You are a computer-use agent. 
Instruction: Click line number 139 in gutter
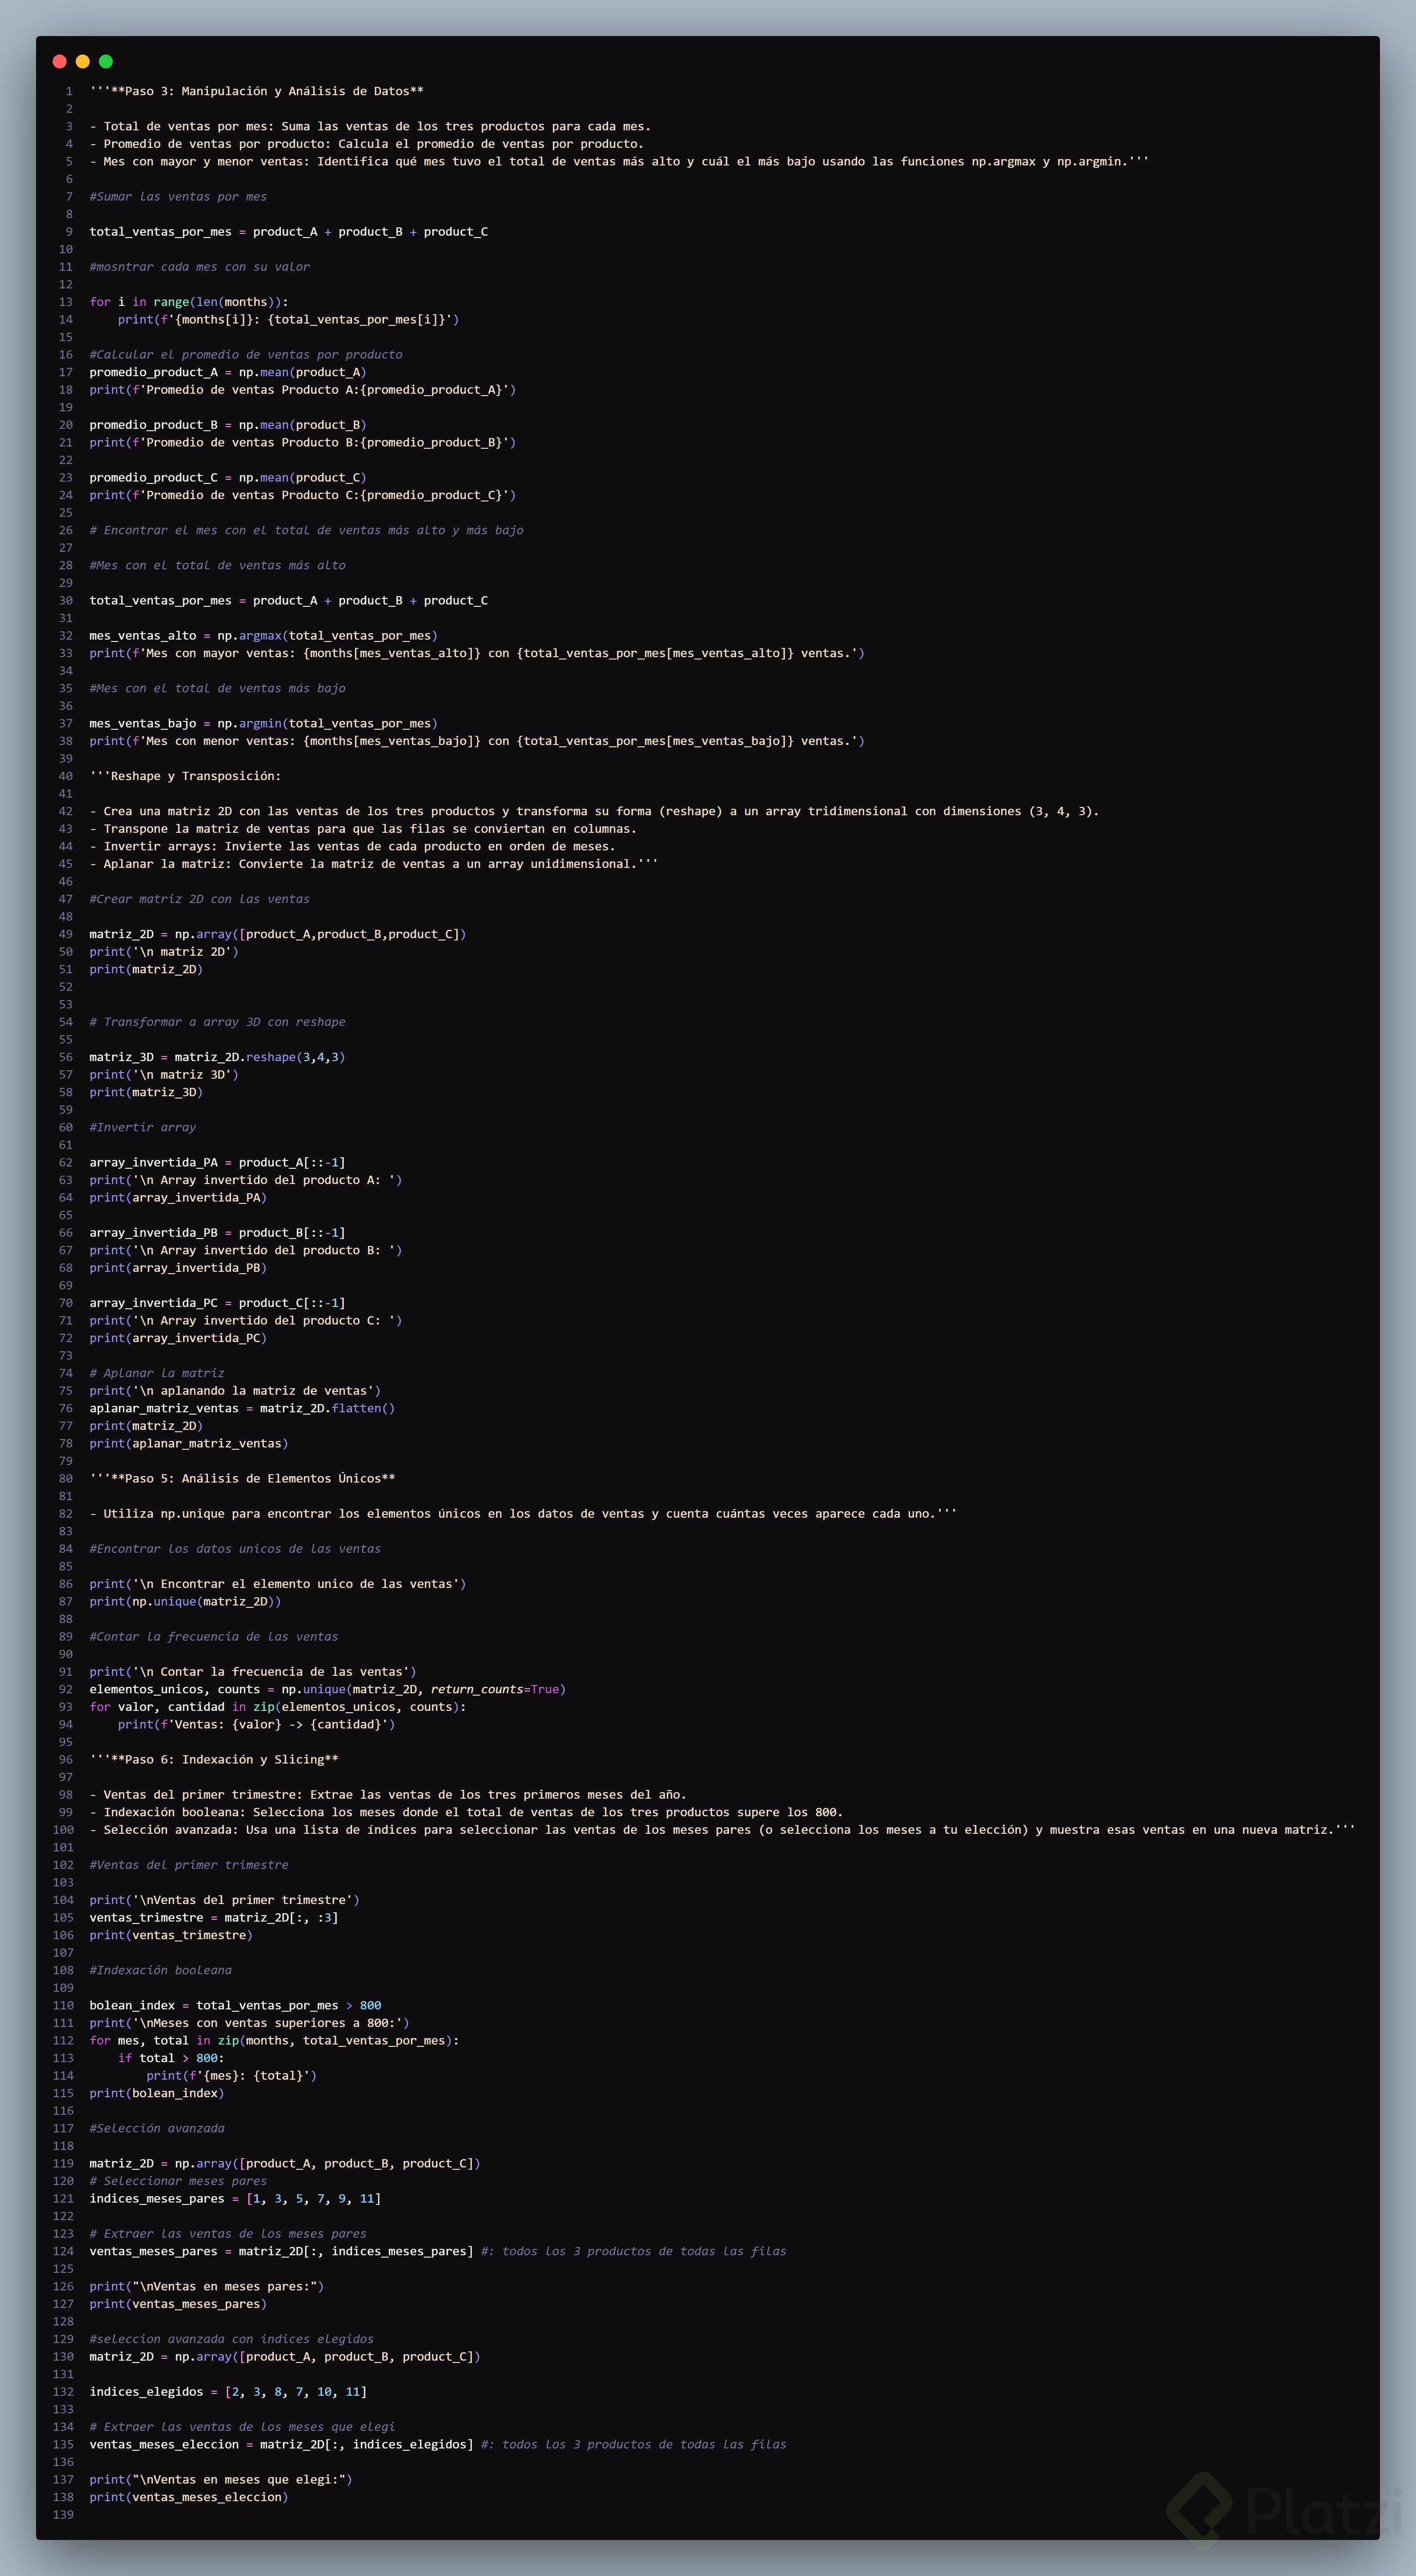[63, 2514]
